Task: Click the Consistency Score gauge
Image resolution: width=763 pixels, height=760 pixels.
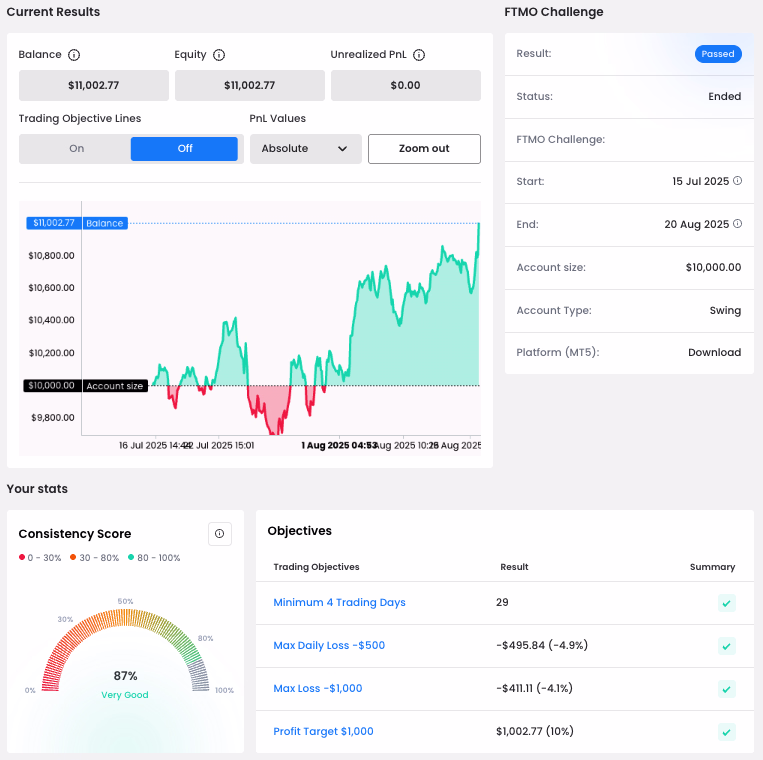Action: point(126,650)
